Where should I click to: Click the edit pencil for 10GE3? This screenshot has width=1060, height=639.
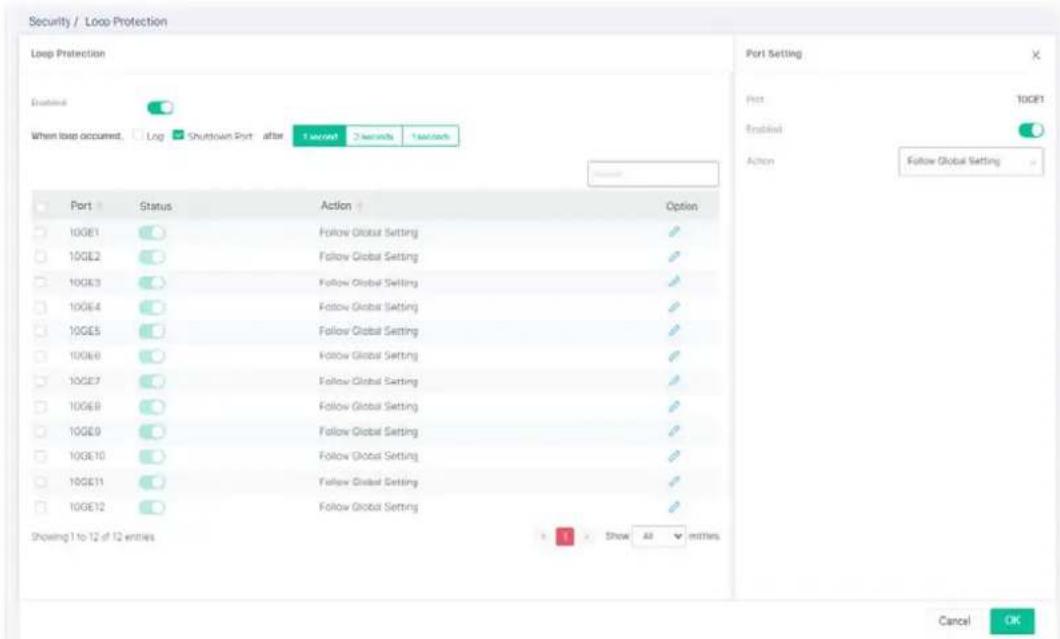(x=674, y=282)
